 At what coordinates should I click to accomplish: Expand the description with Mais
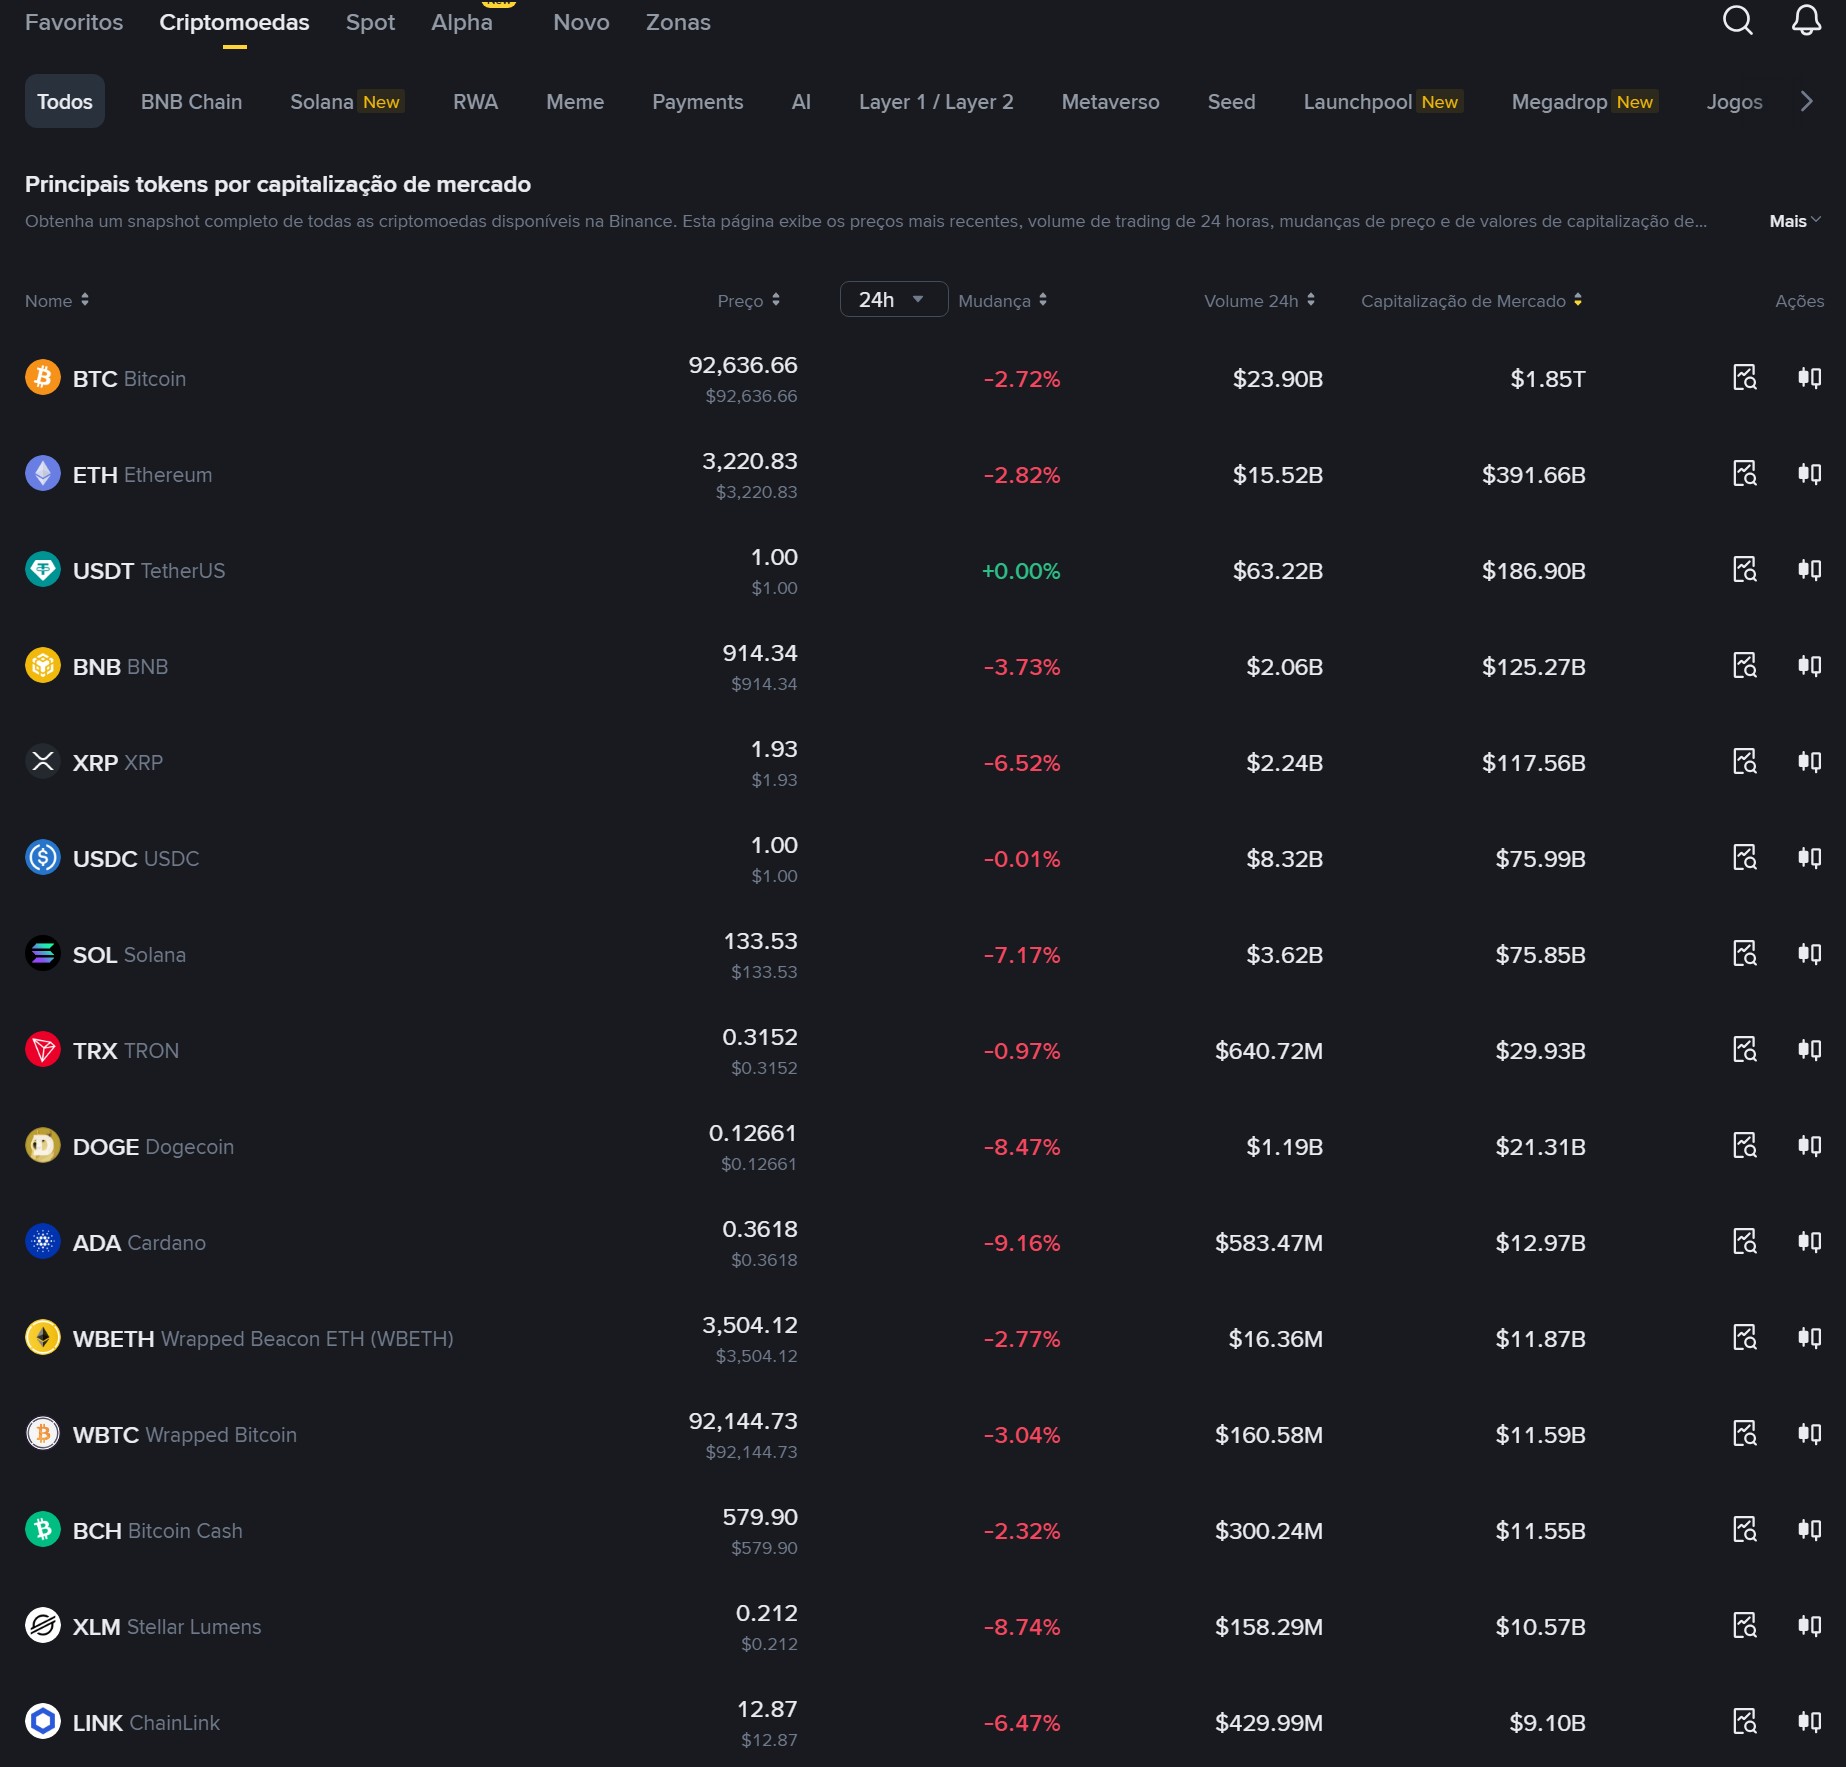tap(1794, 221)
